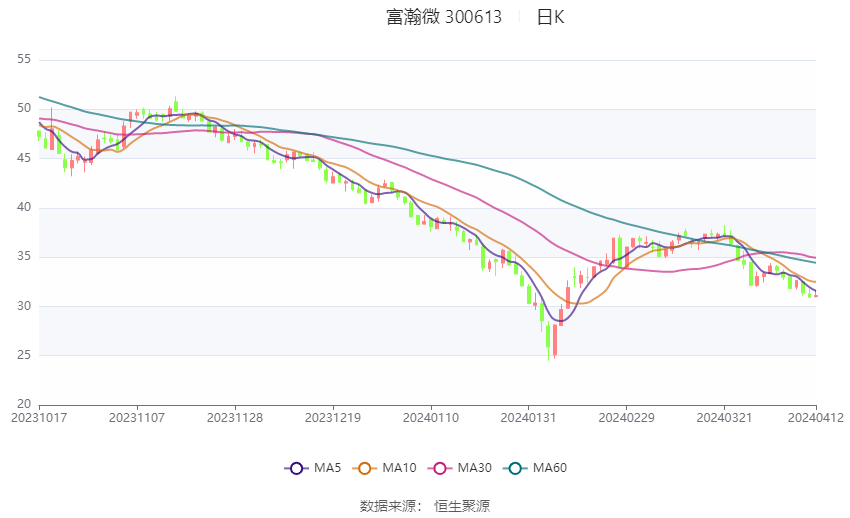This screenshot has width=850, height=518.
Task: Click y-axis value 35
Action: [x=24, y=256]
